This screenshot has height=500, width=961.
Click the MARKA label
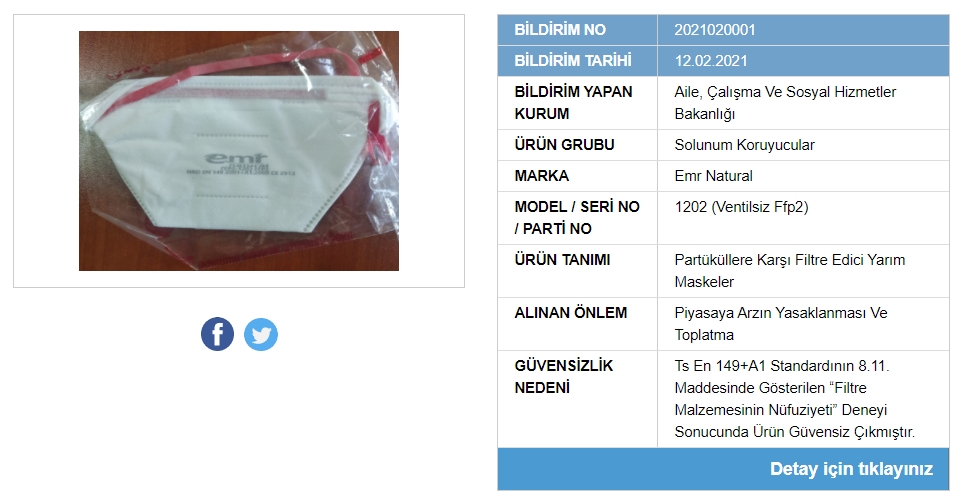click(x=542, y=176)
